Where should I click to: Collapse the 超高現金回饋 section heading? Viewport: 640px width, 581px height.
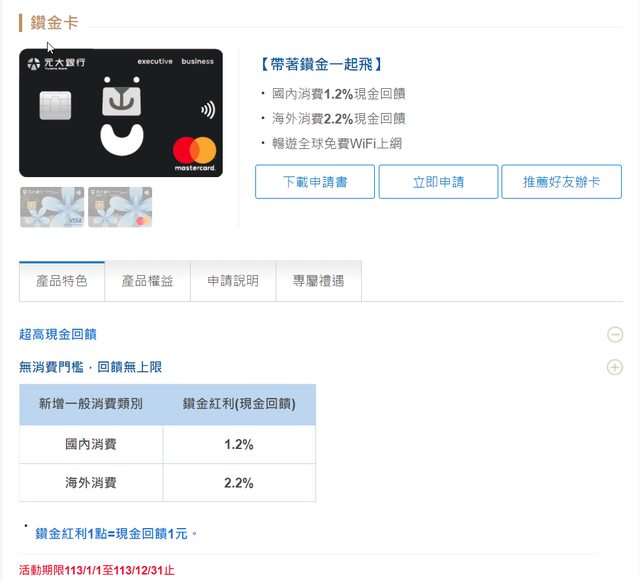click(58, 335)
